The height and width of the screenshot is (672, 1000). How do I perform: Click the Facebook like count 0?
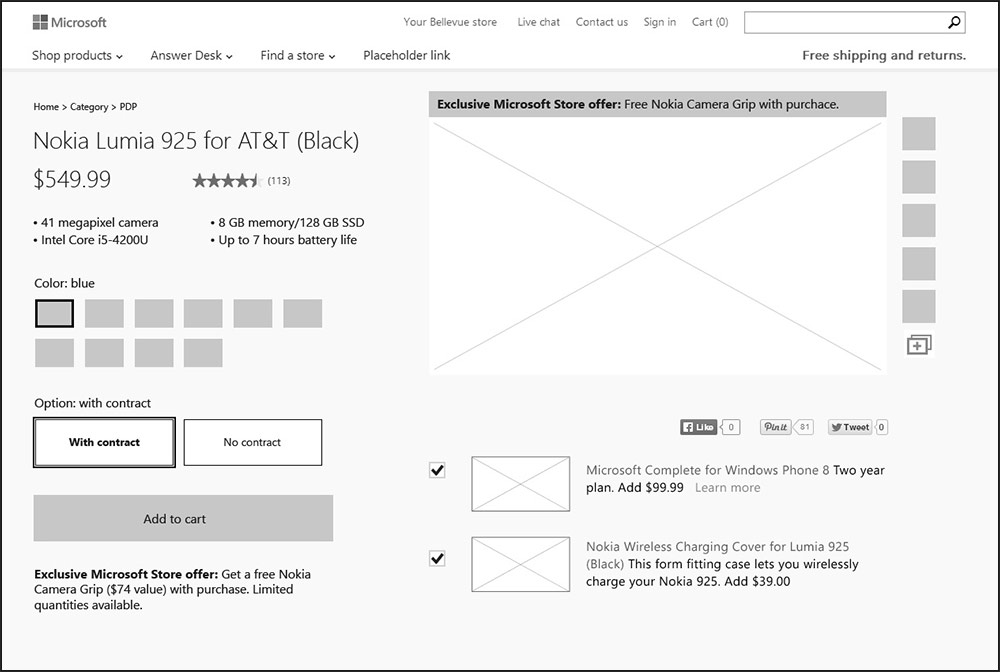point(731,427)
